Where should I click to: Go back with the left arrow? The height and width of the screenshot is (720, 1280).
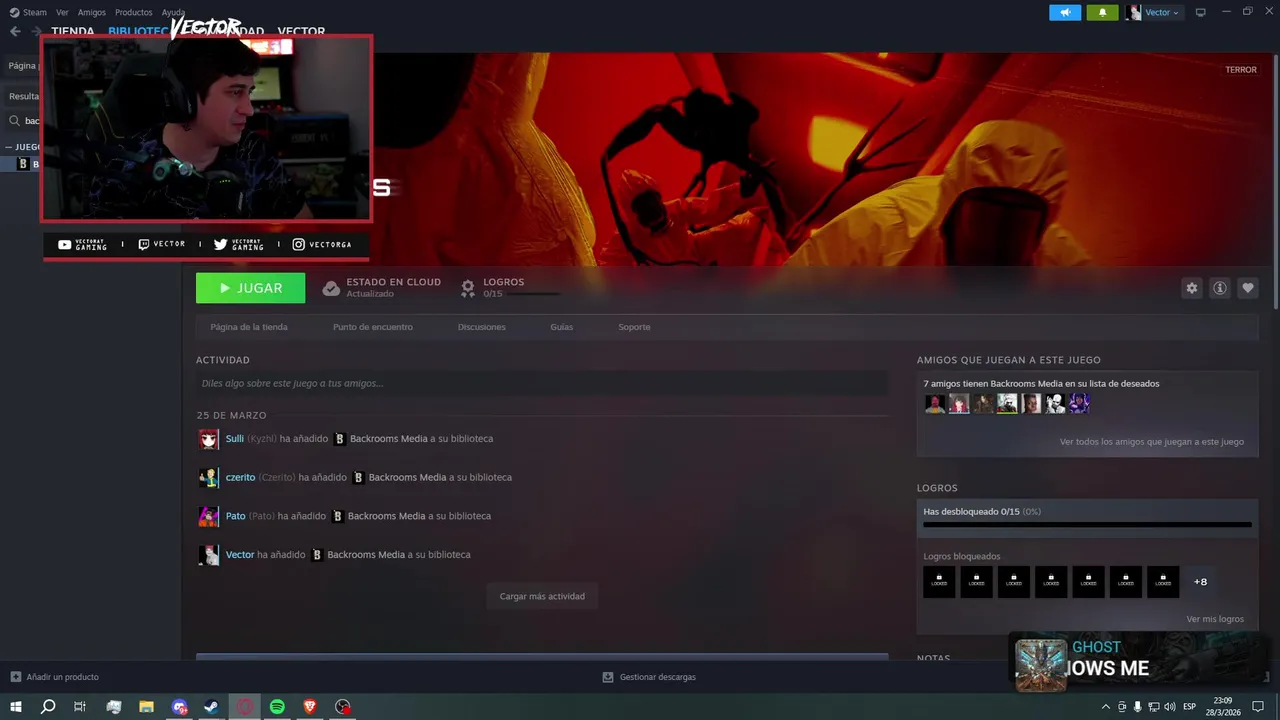point(15,31)
